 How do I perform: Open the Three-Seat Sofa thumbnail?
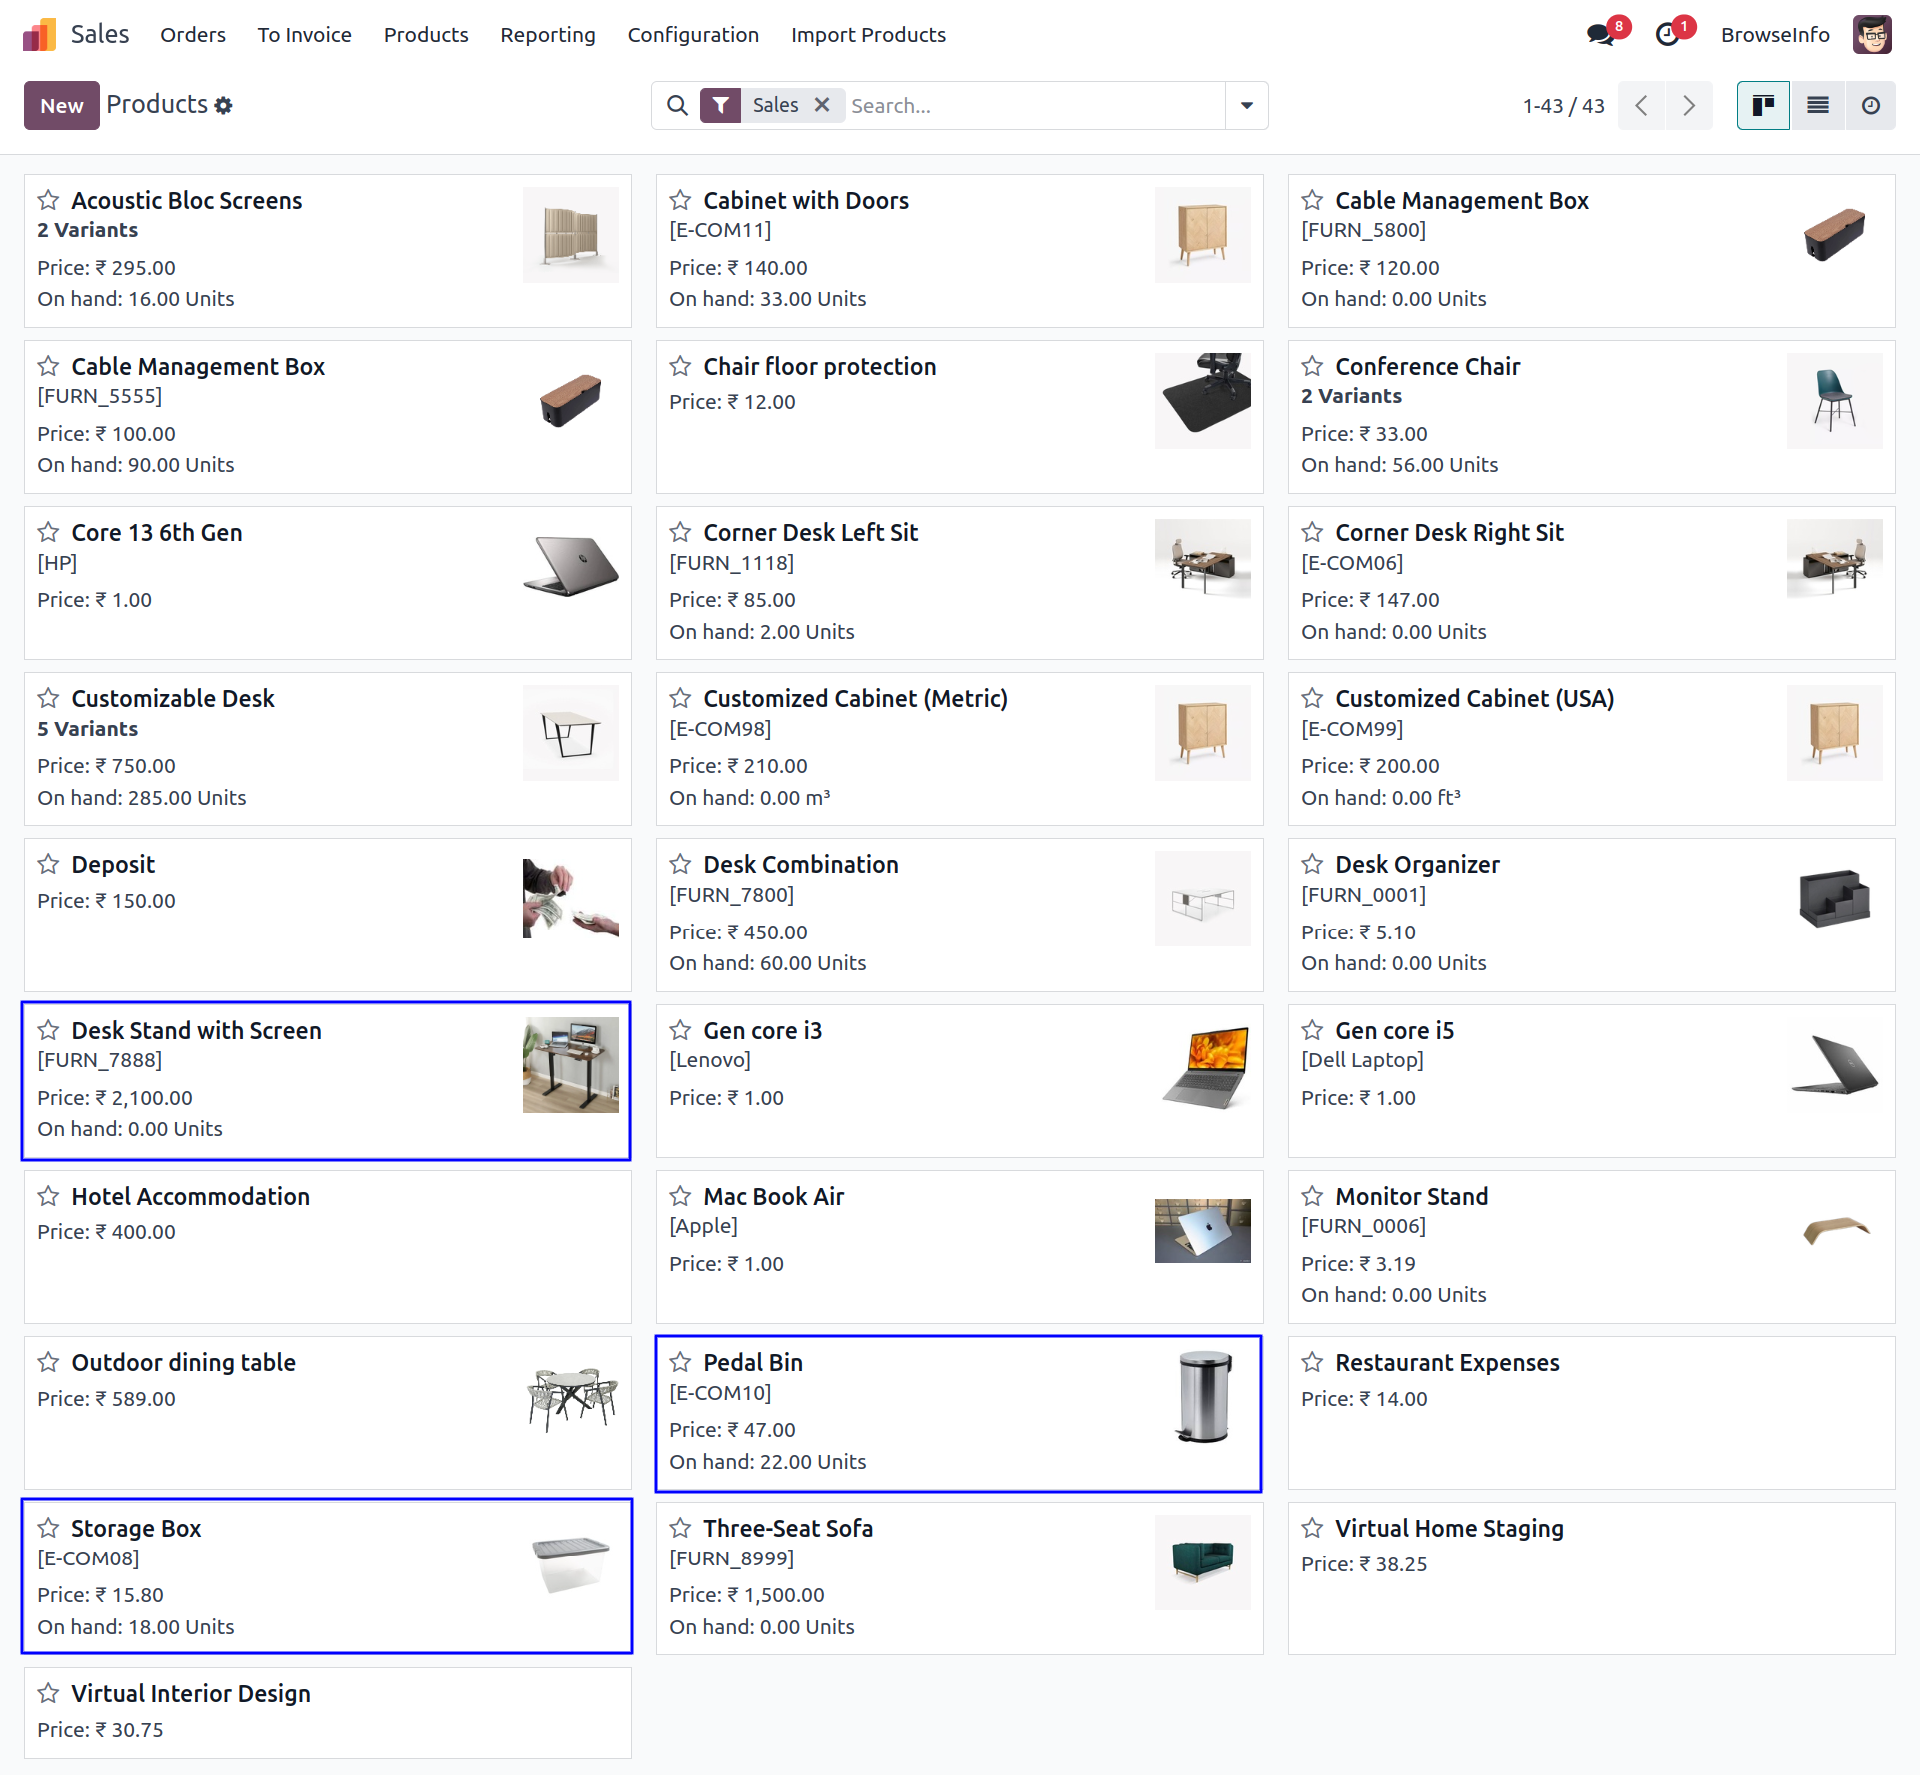click(1202, 1561)
